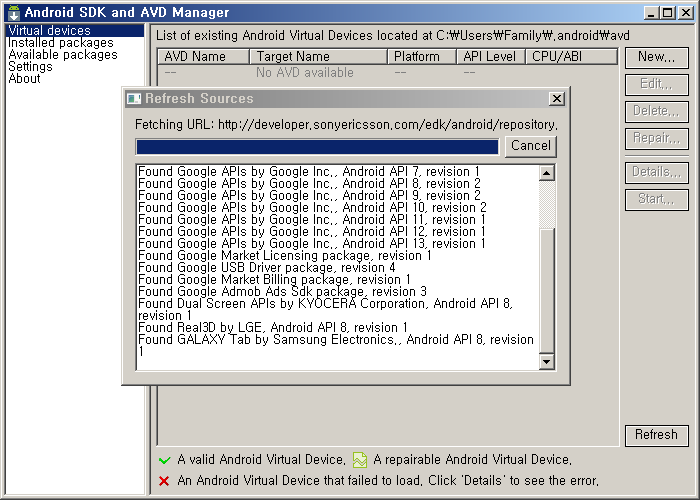Viewport: 700px width, 500px height.
Task: Click the Repair... button
Action: 656,138
